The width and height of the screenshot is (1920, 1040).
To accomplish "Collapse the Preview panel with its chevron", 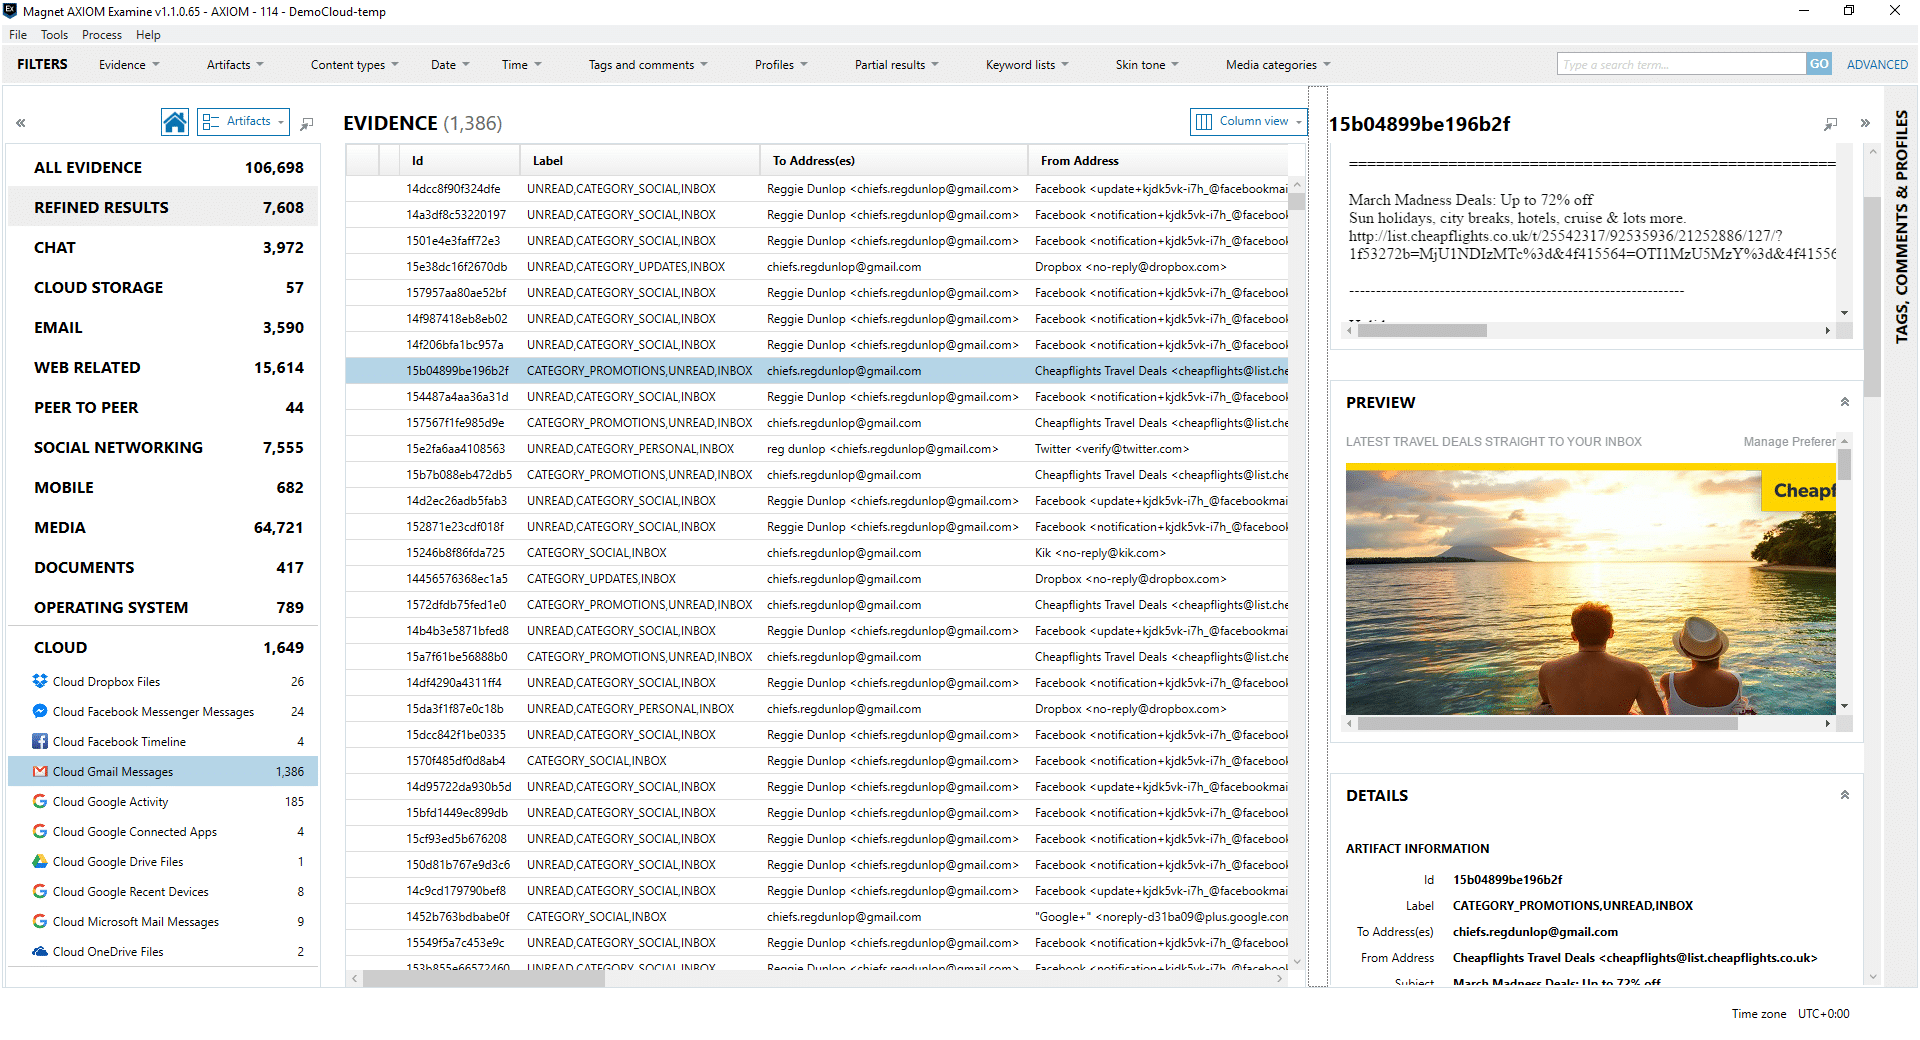I will (x=1844, y=400).
